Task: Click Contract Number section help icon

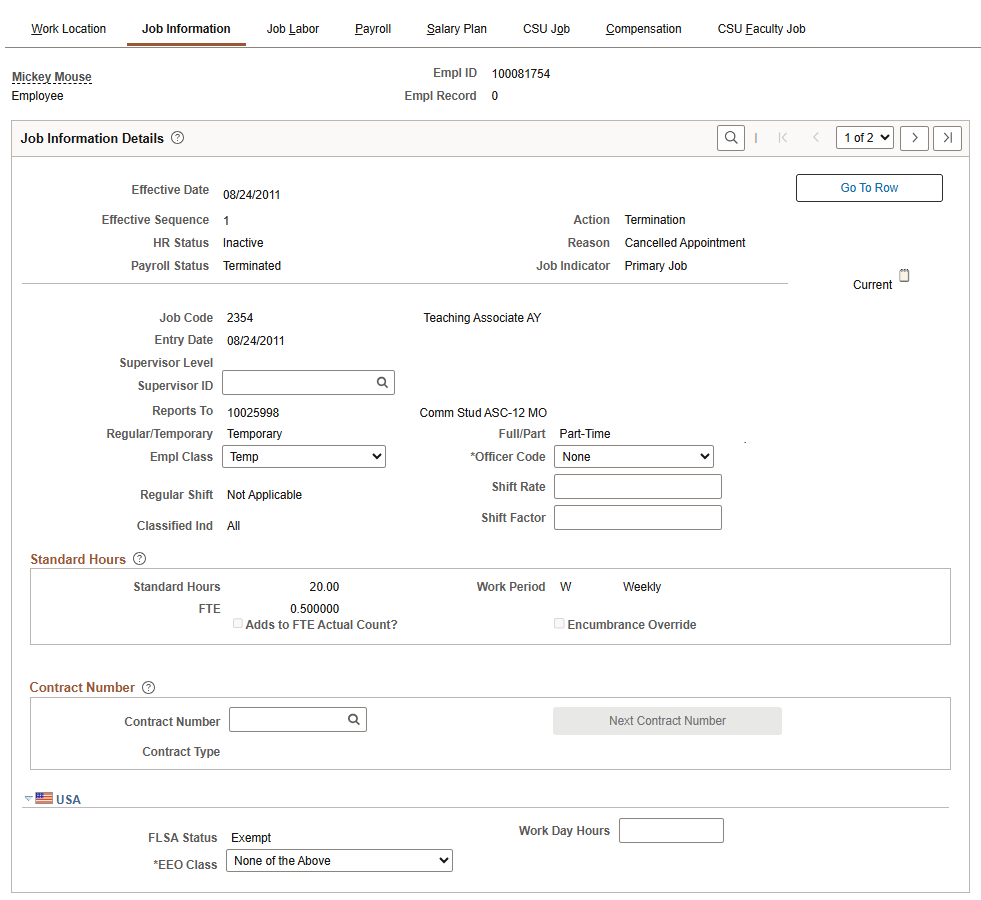Action: [x=149, y=688]
